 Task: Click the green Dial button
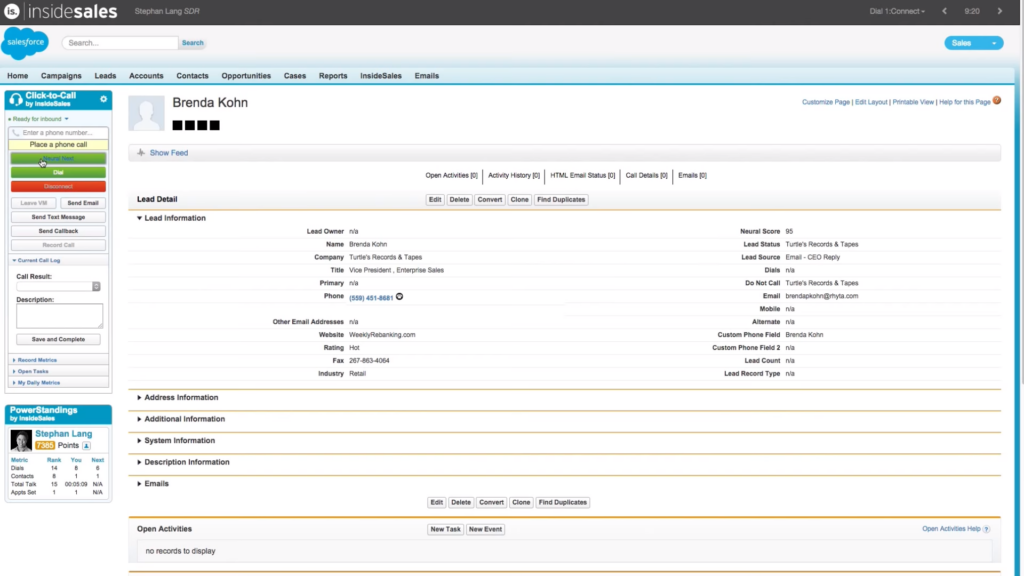pos(58,172)
